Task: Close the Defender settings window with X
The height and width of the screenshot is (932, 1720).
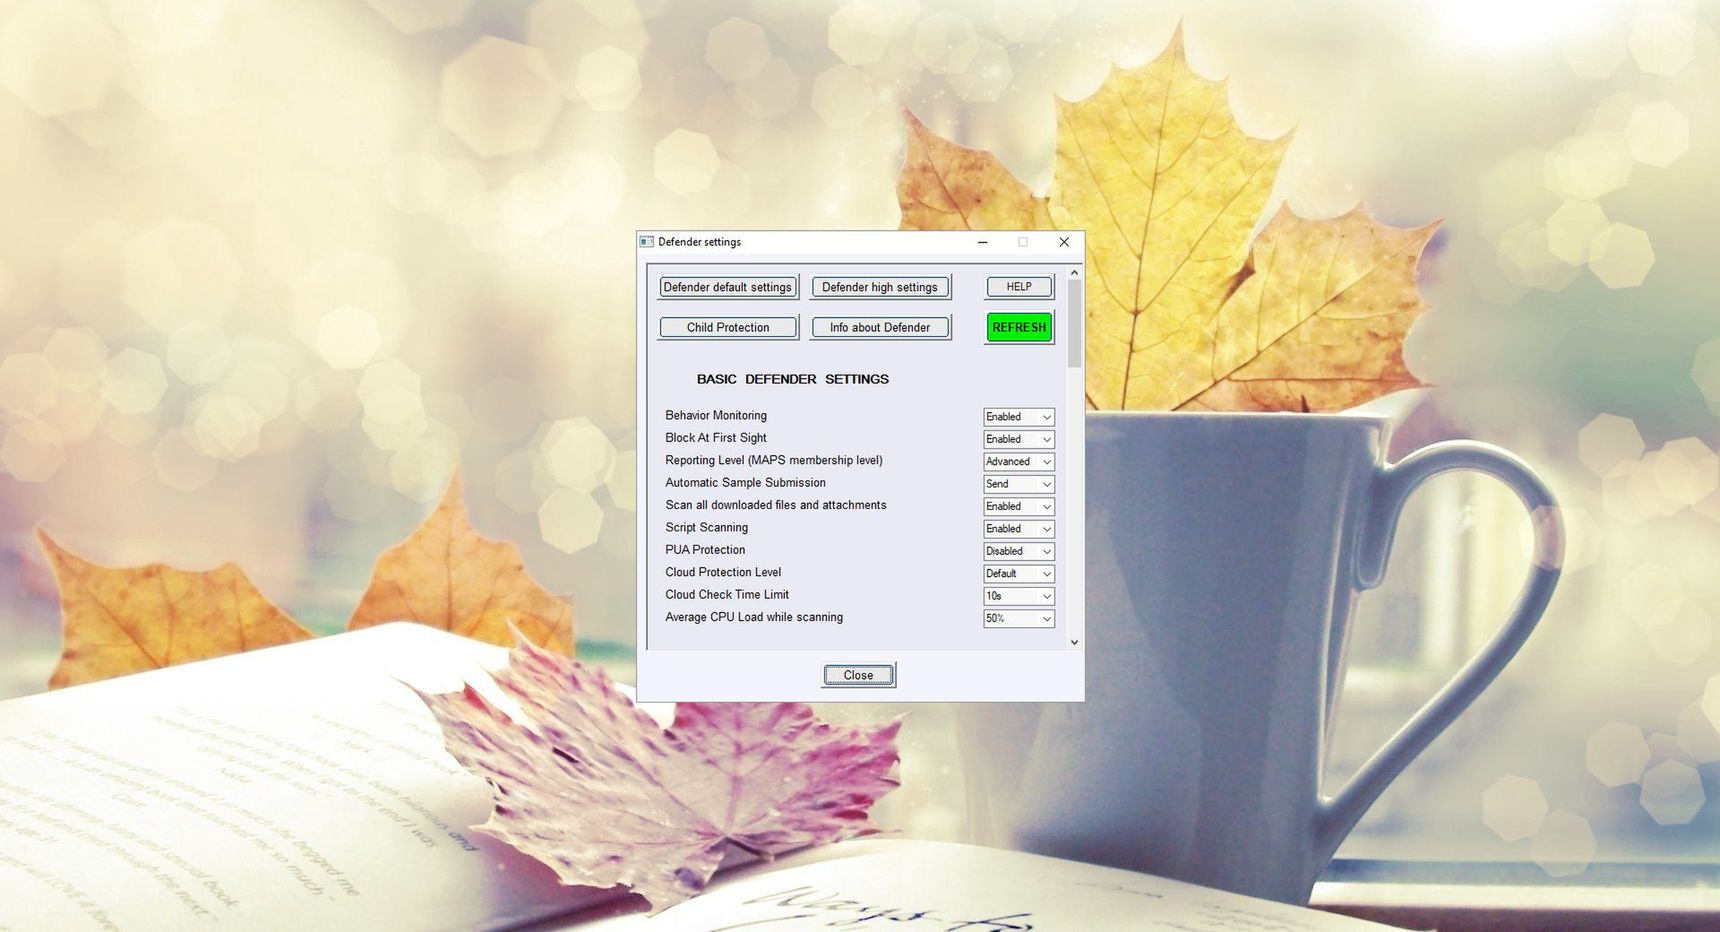Action: tap(1064, 242)
